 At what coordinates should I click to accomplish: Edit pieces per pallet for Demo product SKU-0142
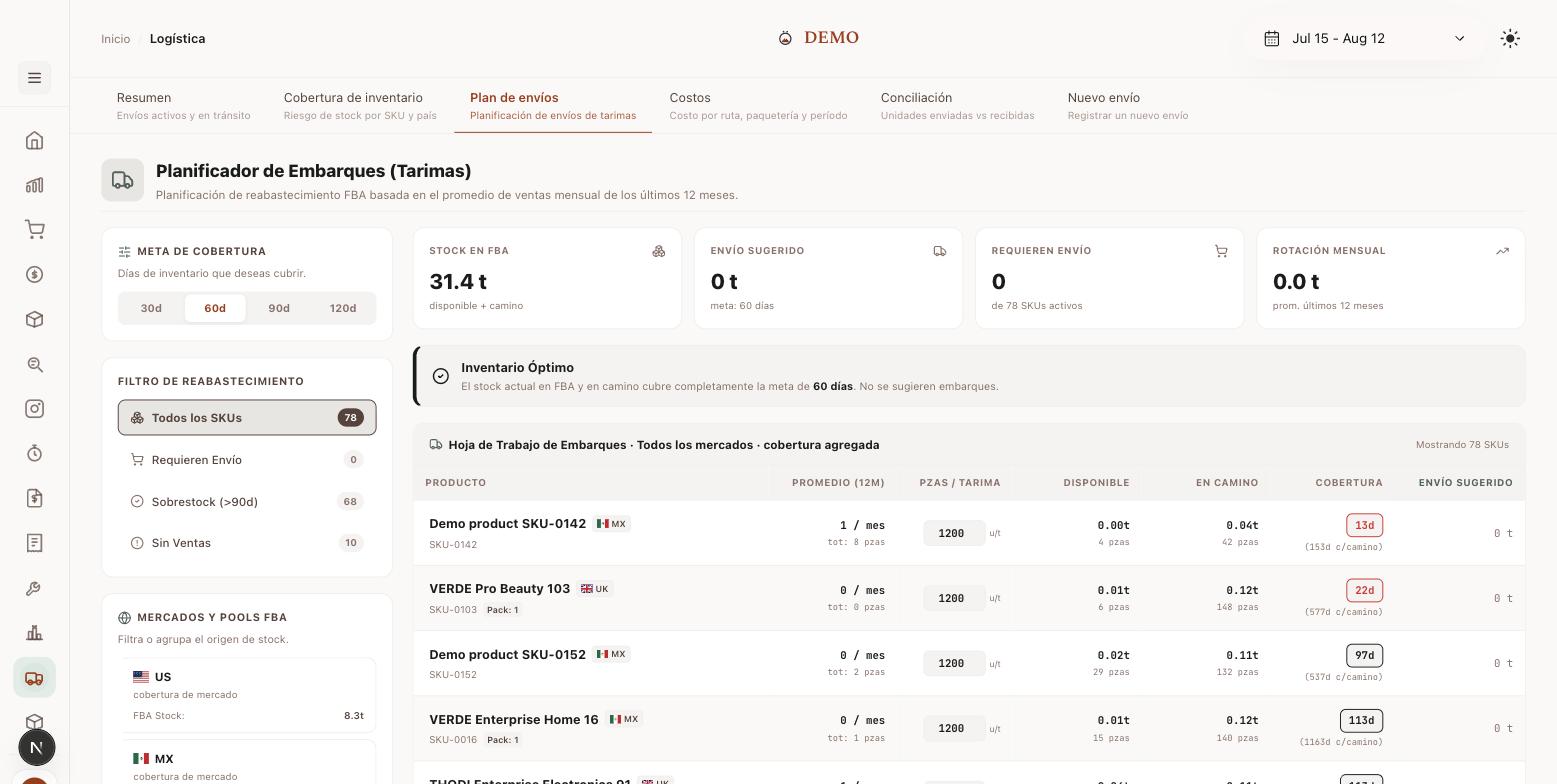coord(954,533)
